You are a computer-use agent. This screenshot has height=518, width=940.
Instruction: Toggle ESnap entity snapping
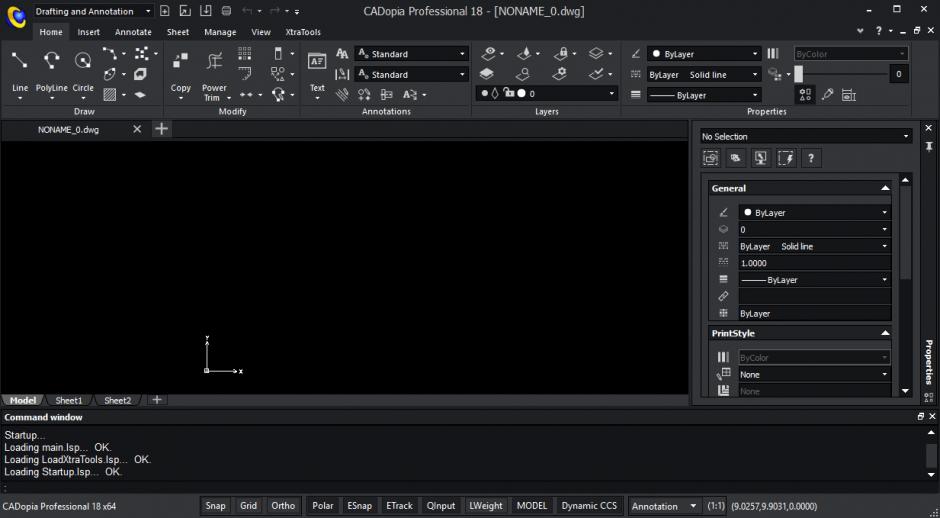click(359, 506)
